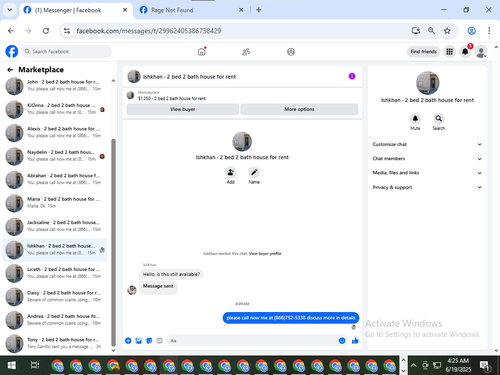The image size is (500, 375).
Task: Click the purple conversation info icon
Action: tap(352, 76)
